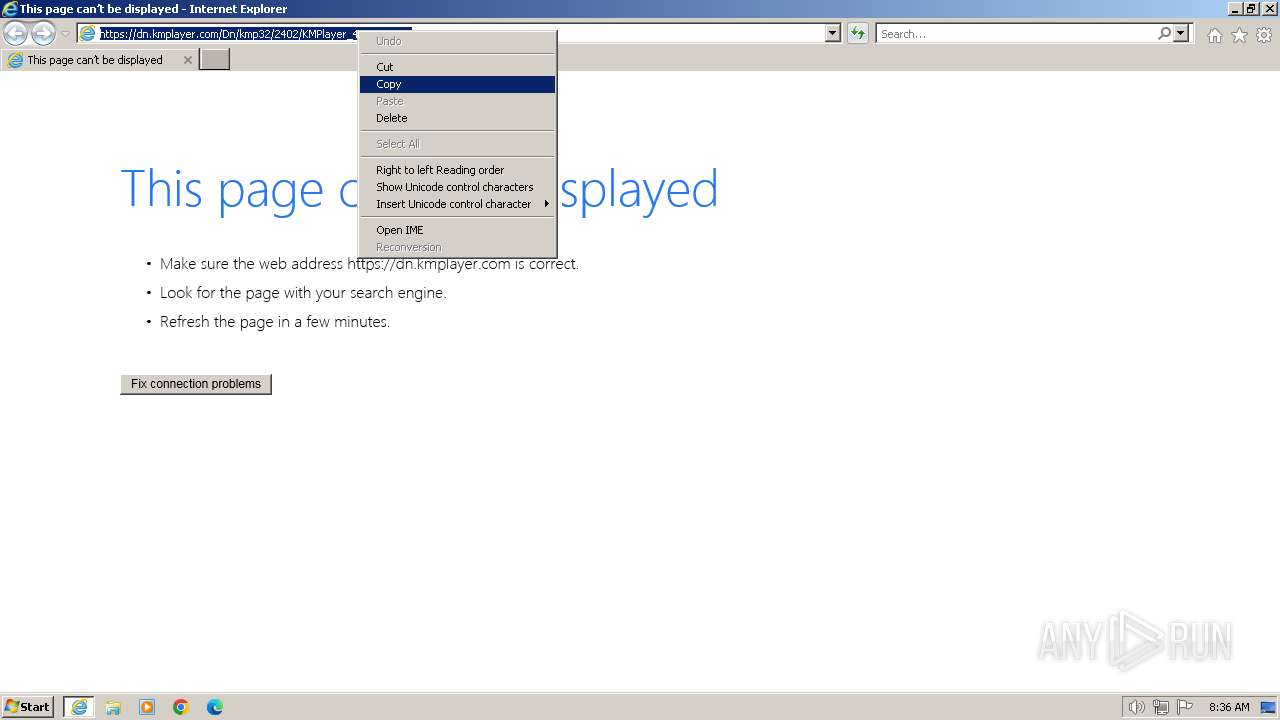Launch Microsoft Edge from taskbar
Screen dimensions: 1280x720
pos(215,707)
